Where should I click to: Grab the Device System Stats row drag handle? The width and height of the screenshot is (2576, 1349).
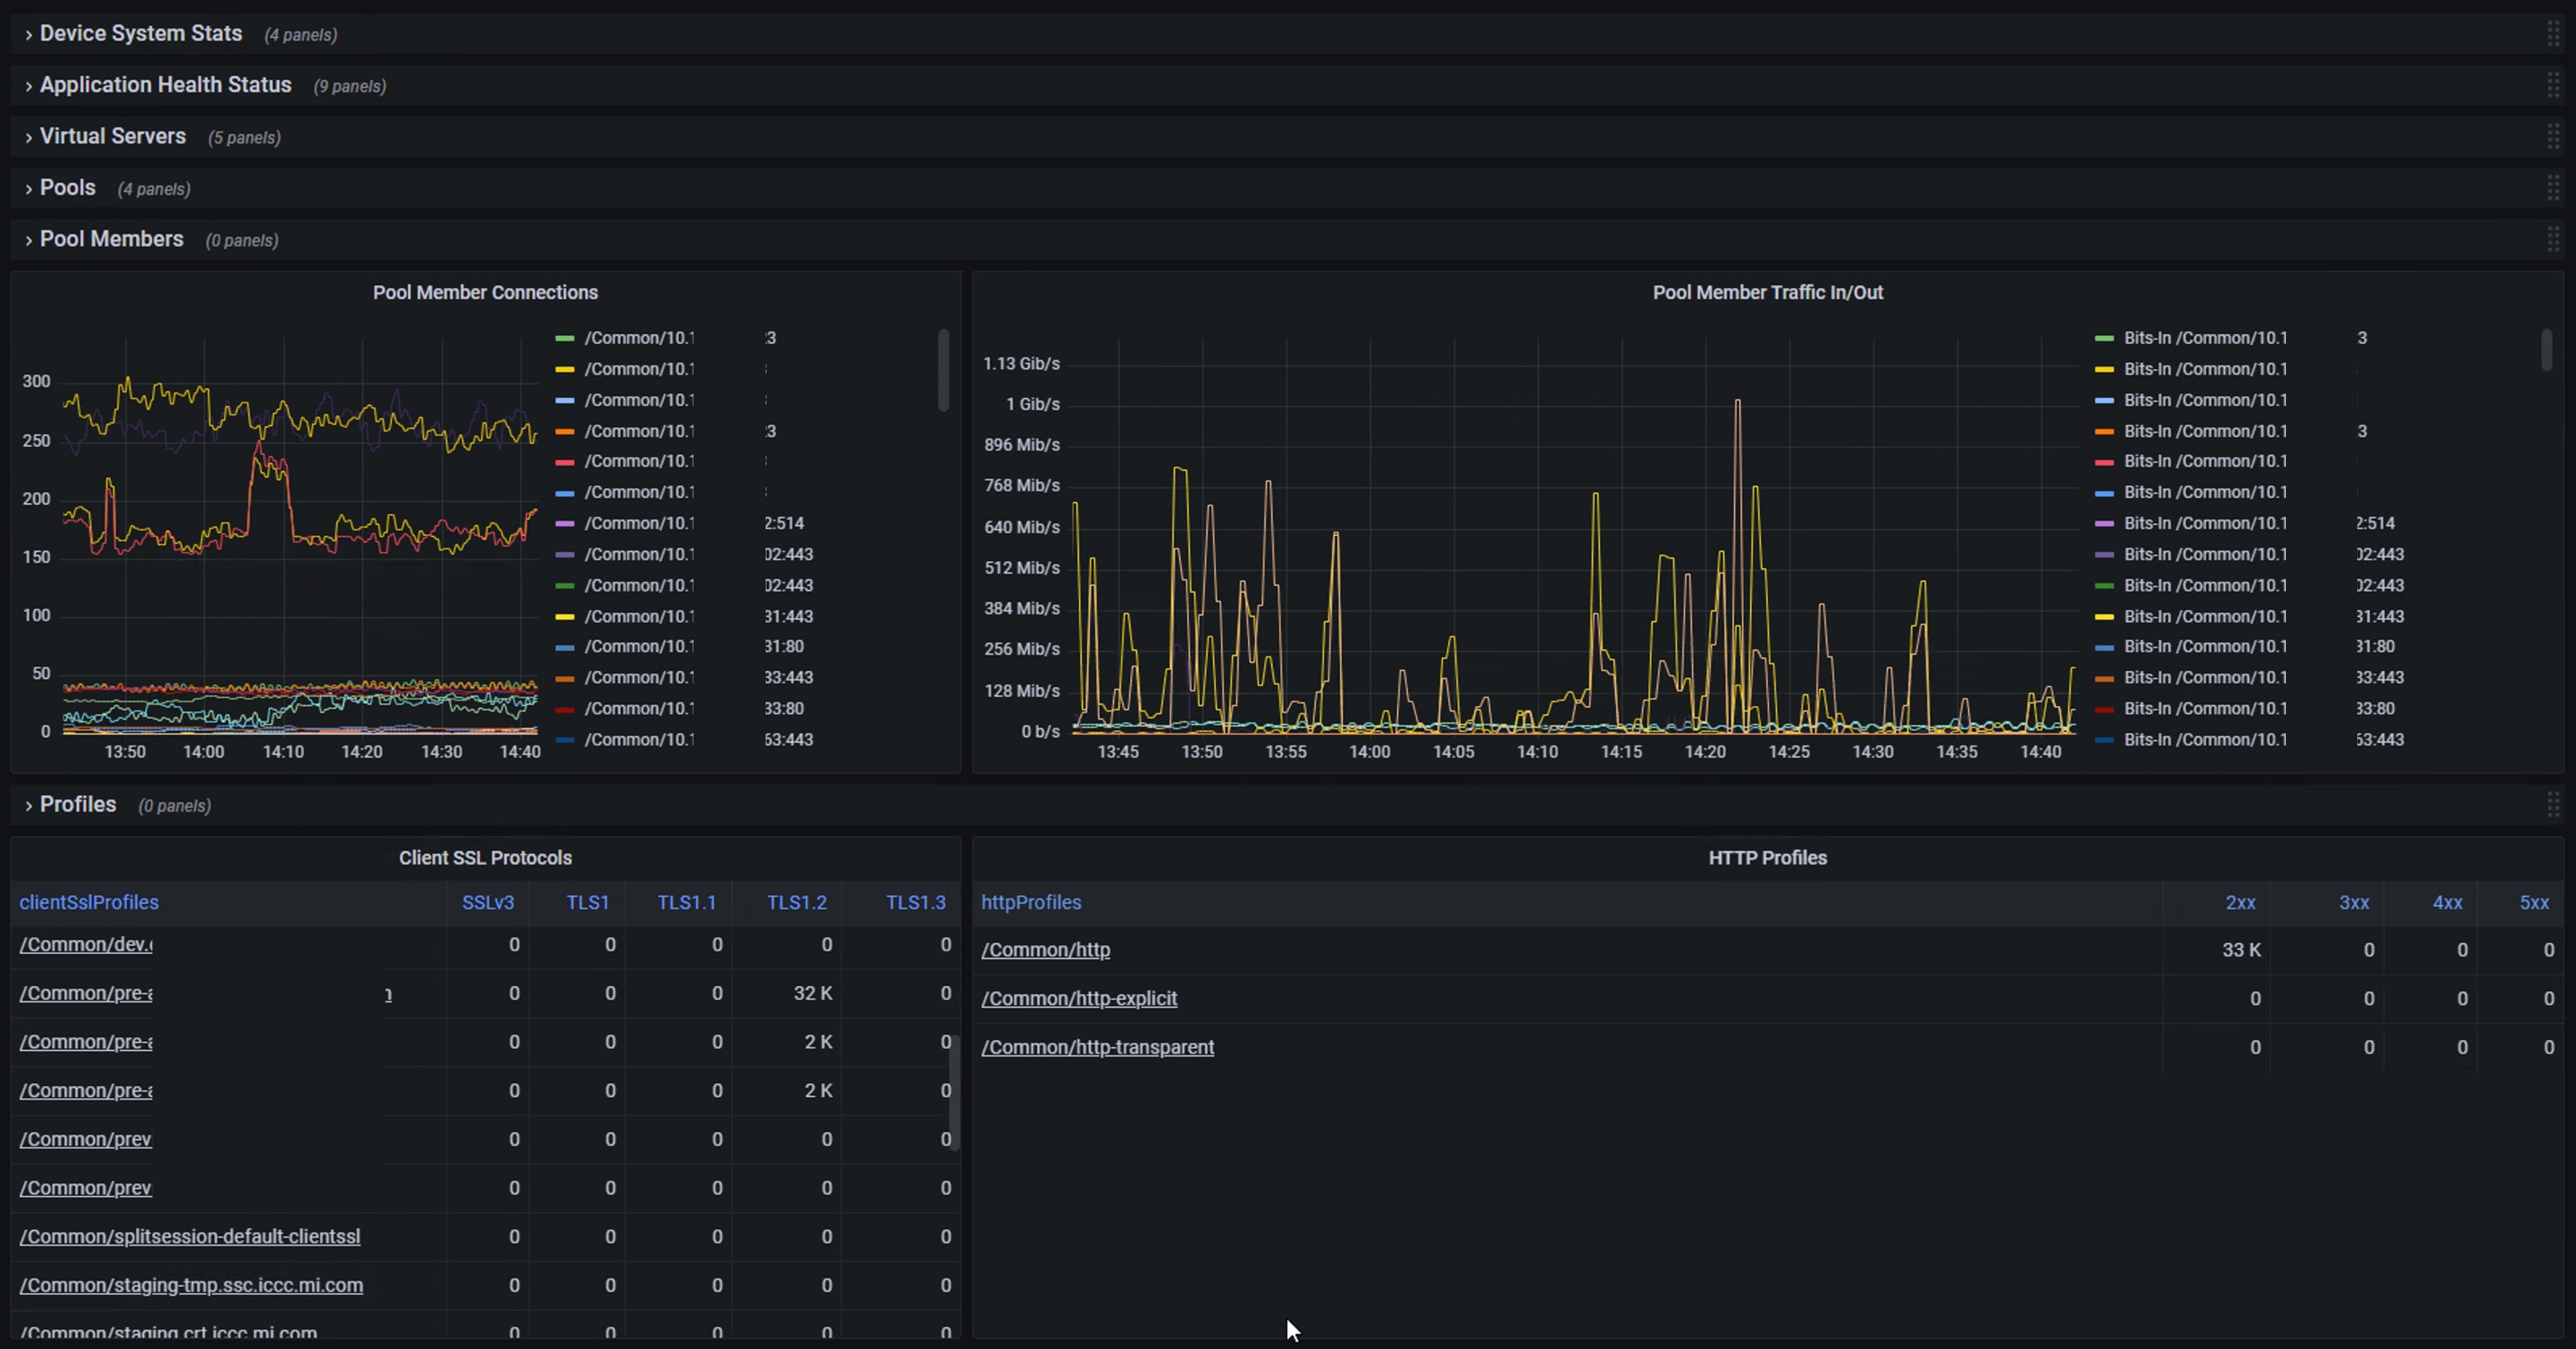[x=2552, y=34]
